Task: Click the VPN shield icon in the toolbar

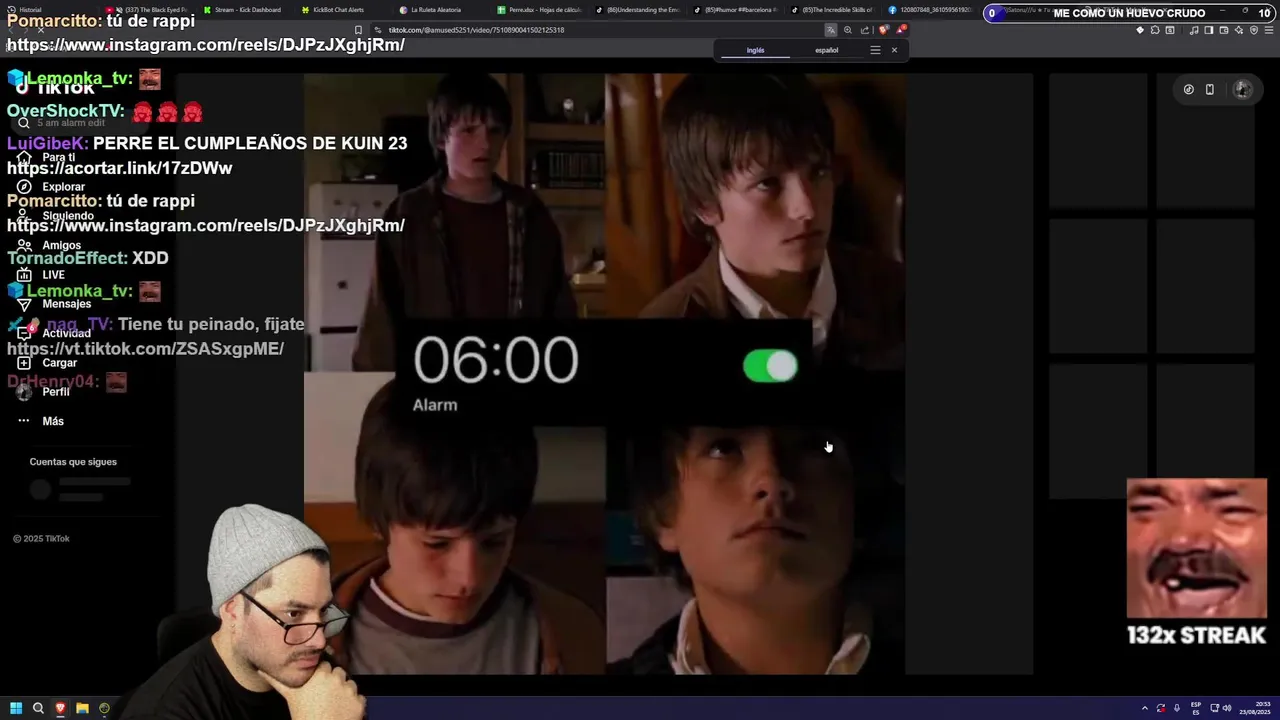Action: pyautogui.click(x=1254, y=30)
